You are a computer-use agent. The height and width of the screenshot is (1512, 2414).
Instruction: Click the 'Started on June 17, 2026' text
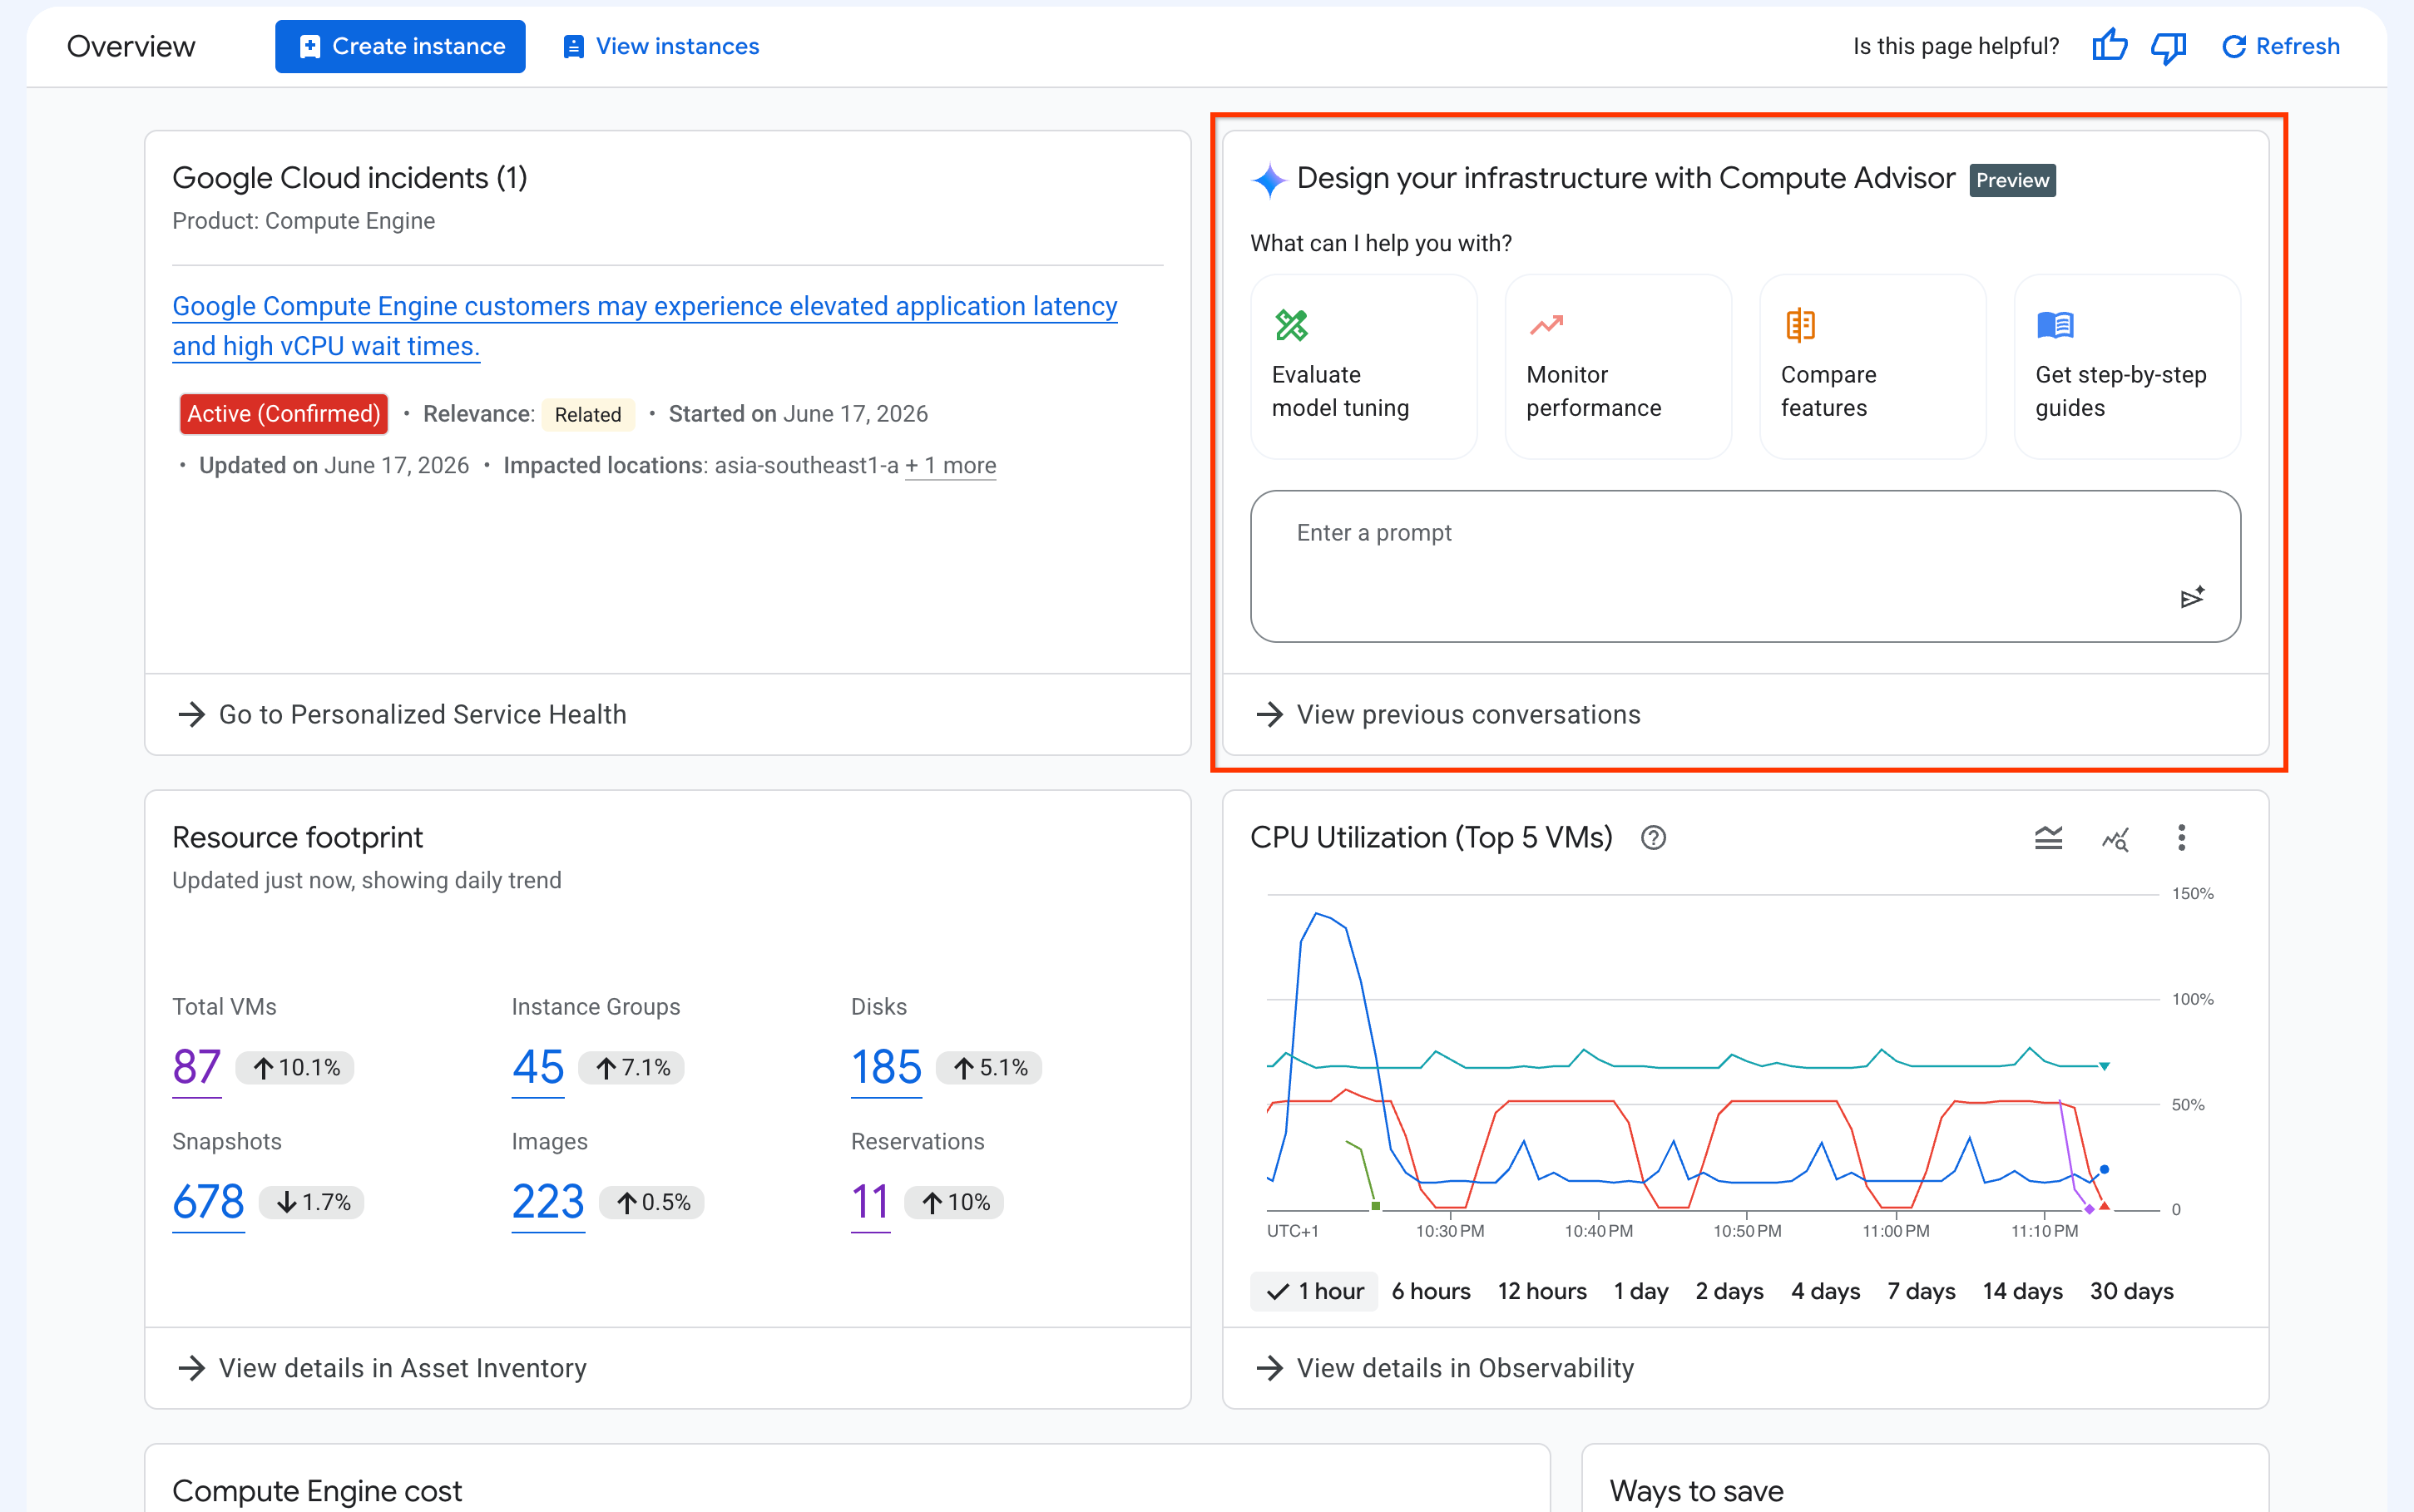click(x=798, y=414)
